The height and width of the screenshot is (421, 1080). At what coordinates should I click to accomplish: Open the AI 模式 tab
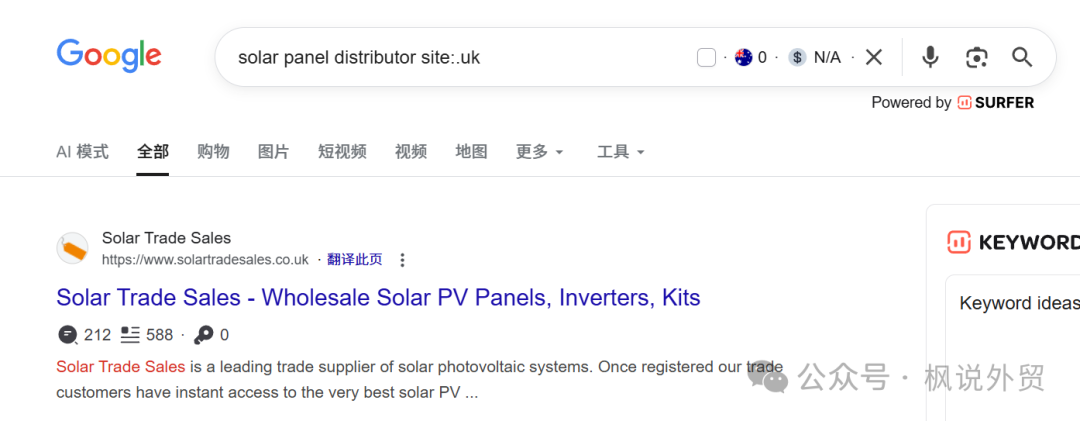(82, 152)
